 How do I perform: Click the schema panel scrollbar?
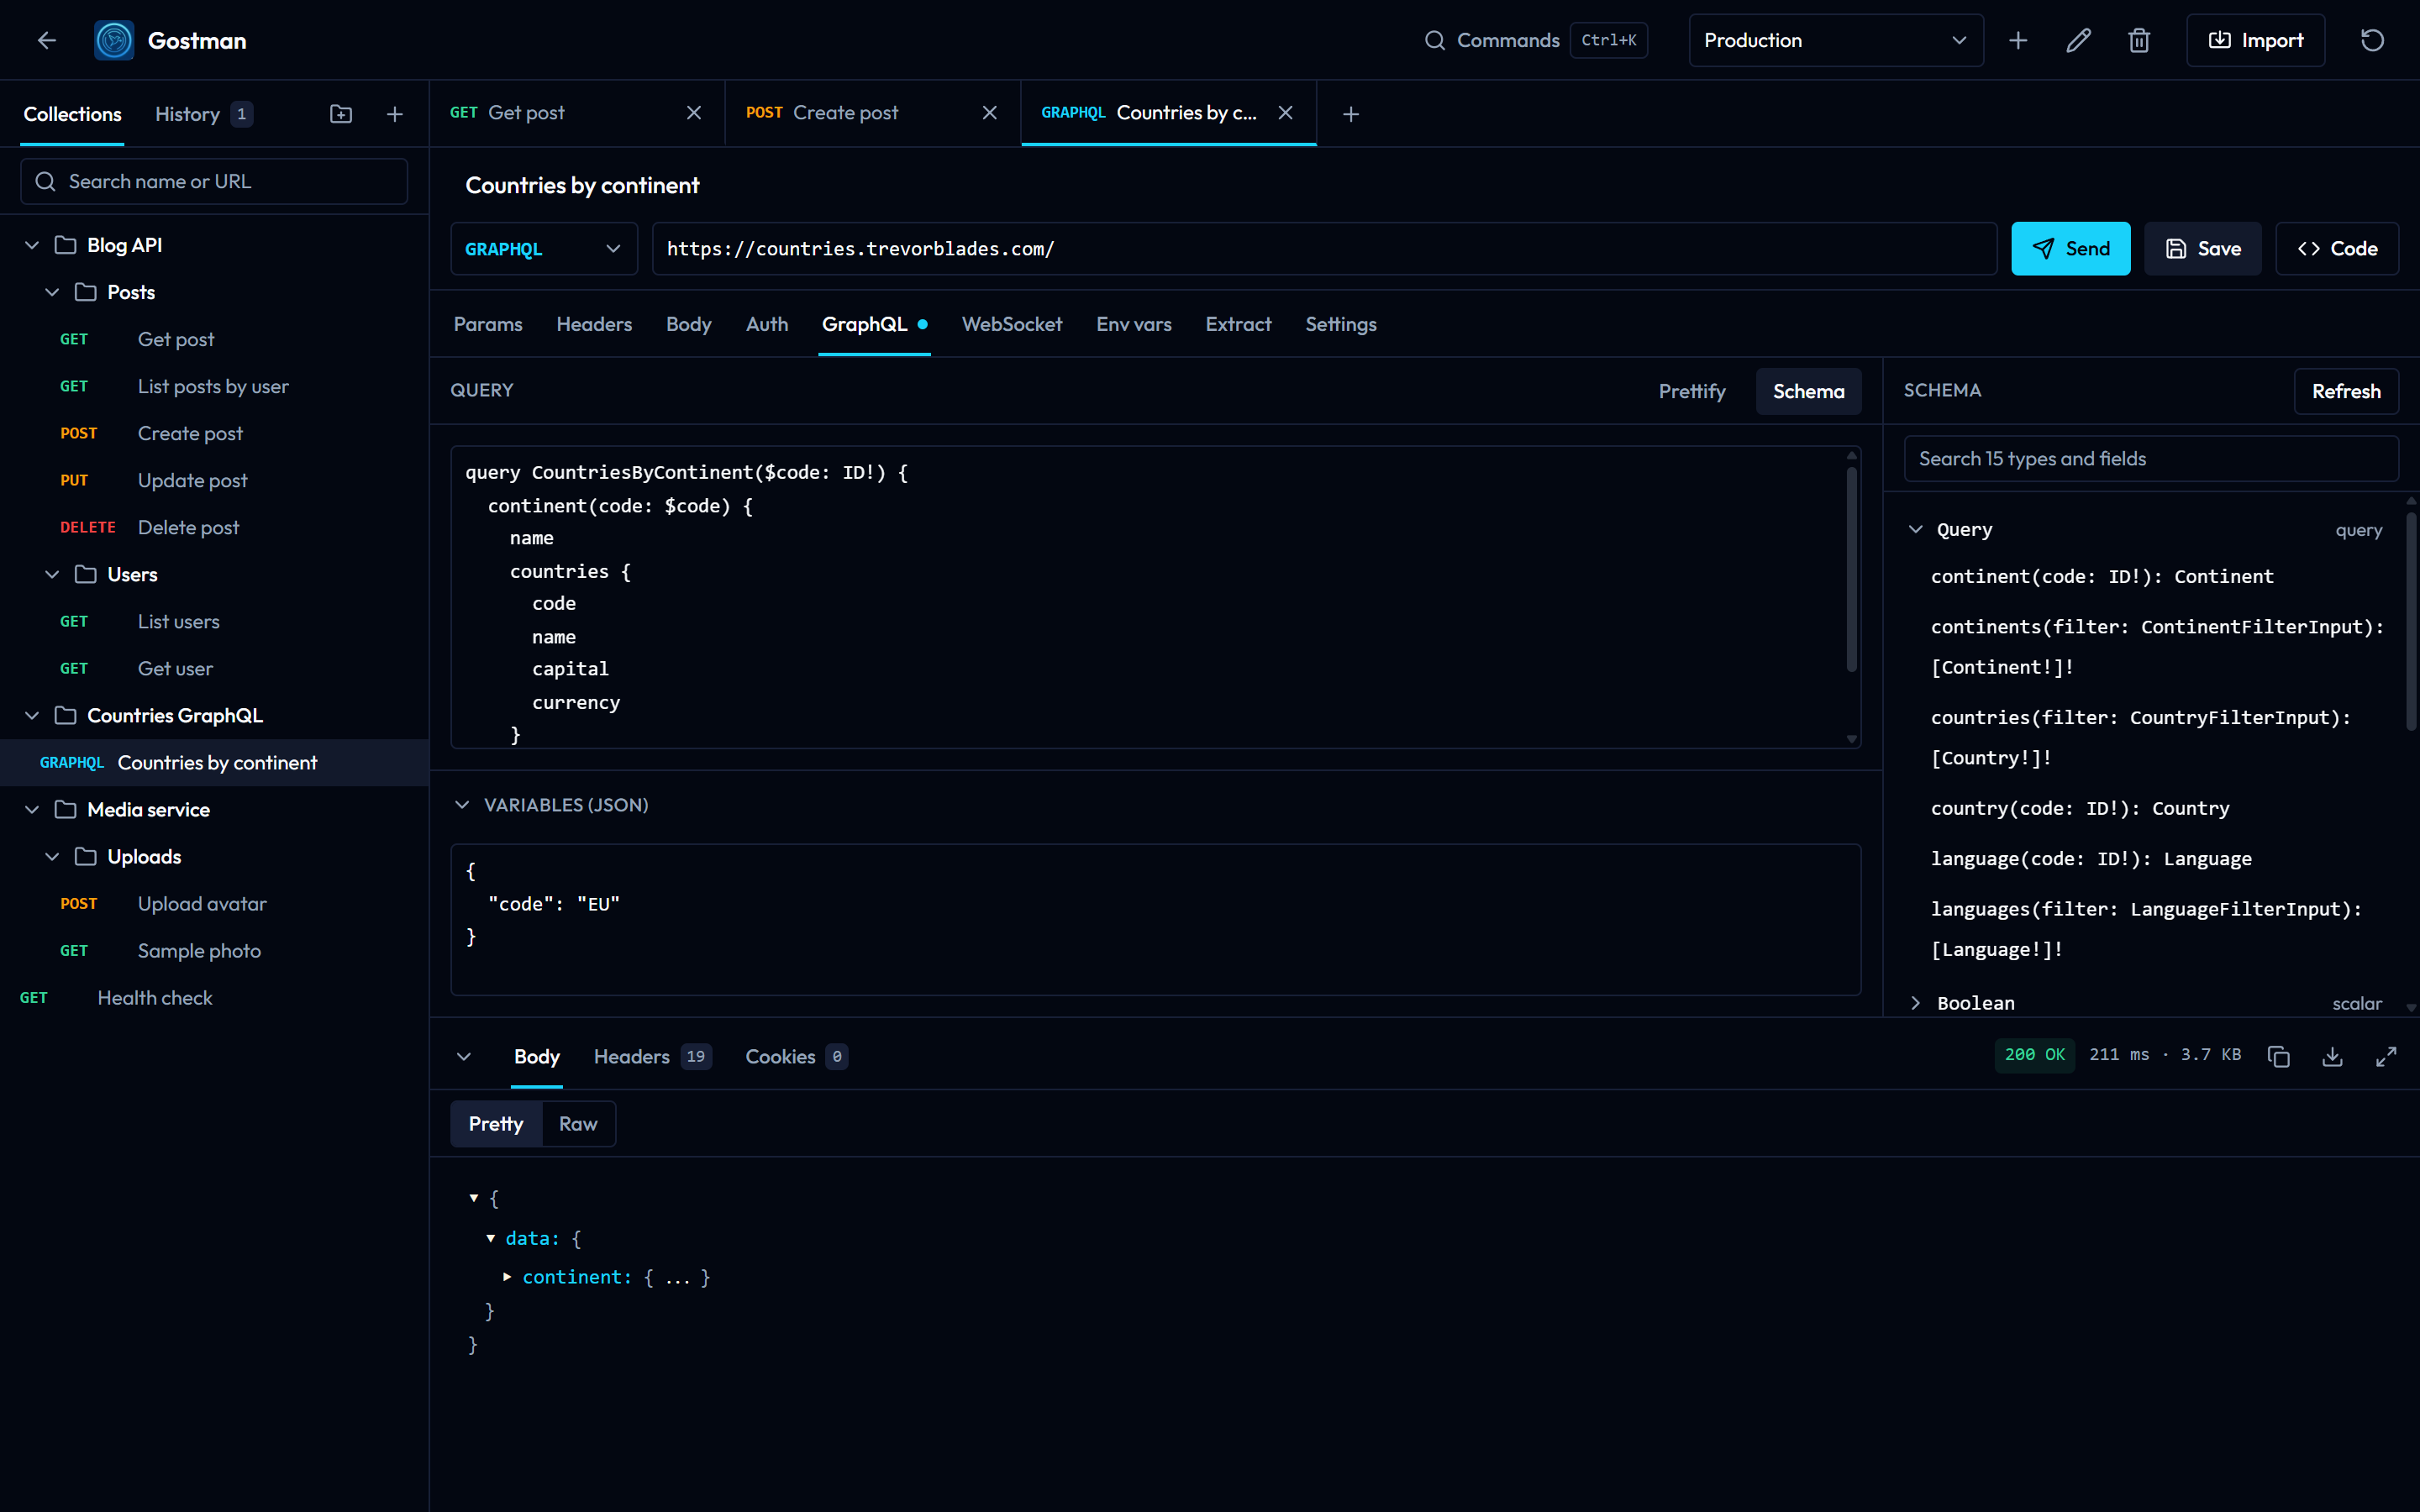[2411, 620]
